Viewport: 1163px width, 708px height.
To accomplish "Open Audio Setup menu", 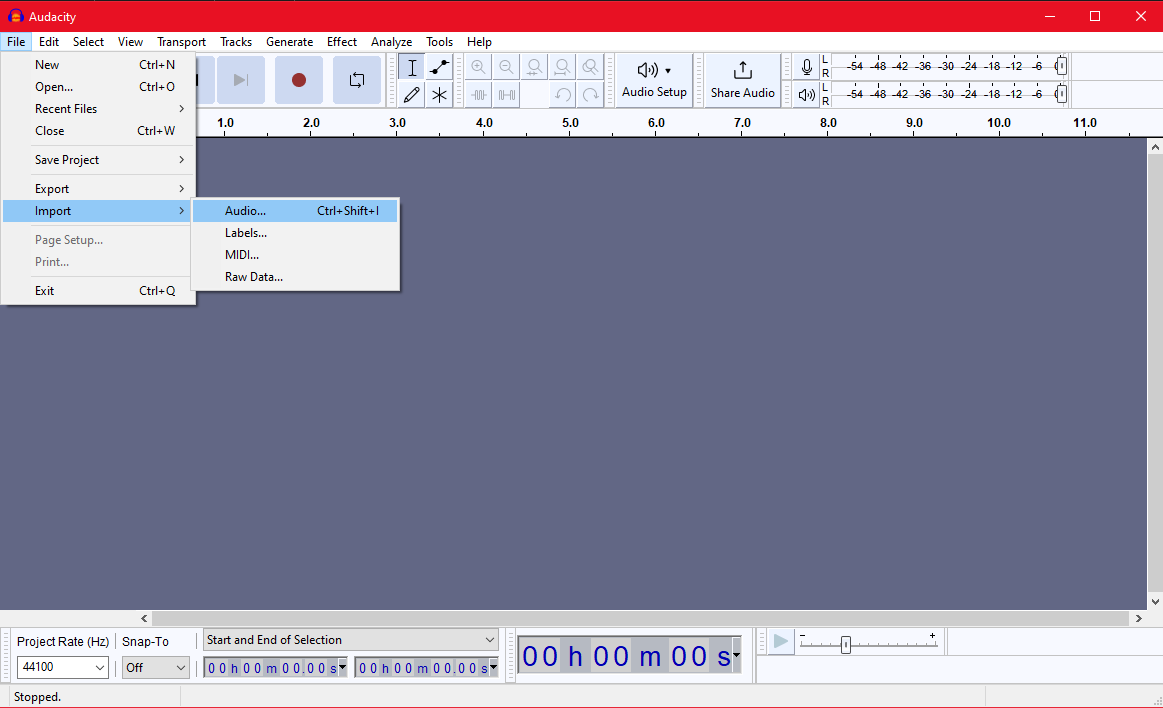I will point(654,80).
